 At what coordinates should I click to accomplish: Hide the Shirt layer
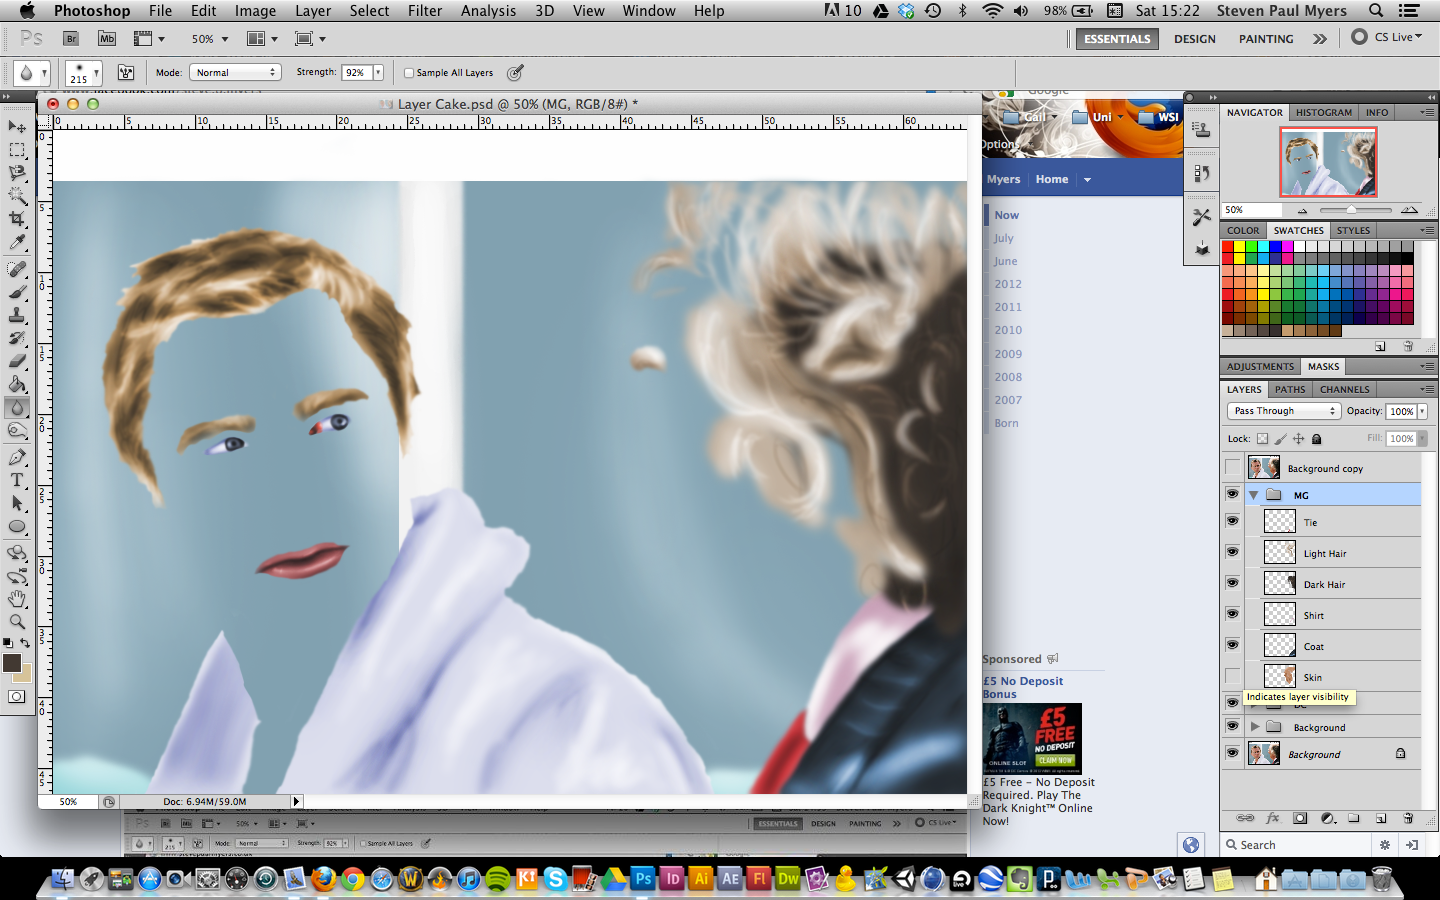(x=1232, y=614)
